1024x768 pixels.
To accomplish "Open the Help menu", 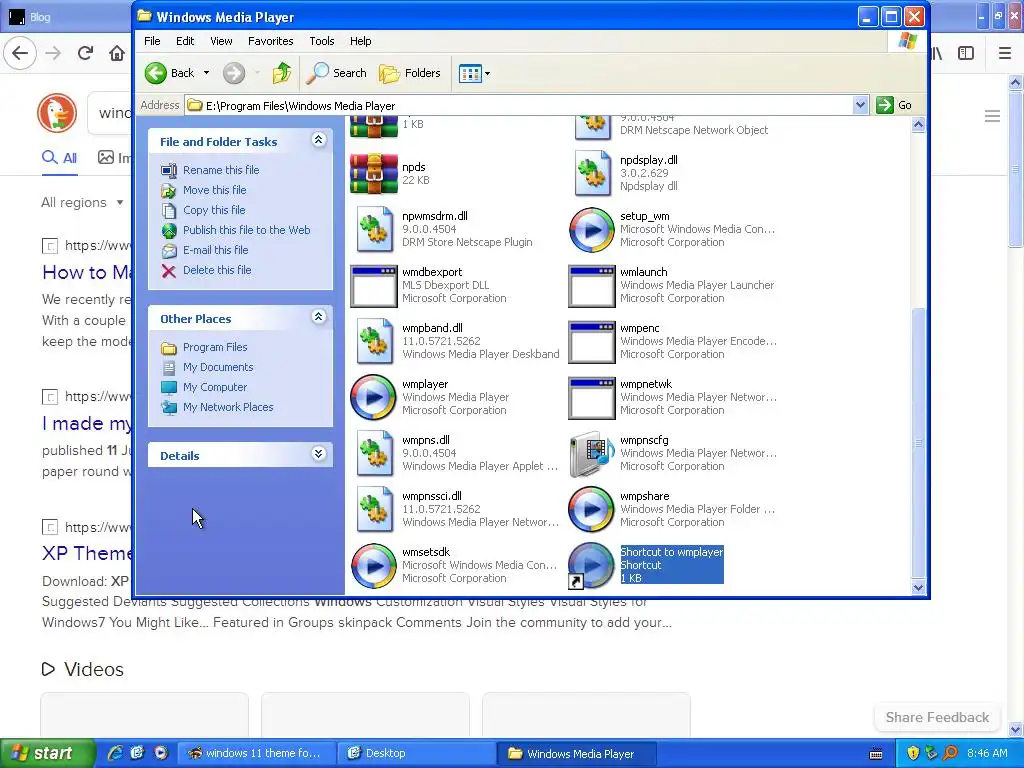I will click(x=360, y=41).
